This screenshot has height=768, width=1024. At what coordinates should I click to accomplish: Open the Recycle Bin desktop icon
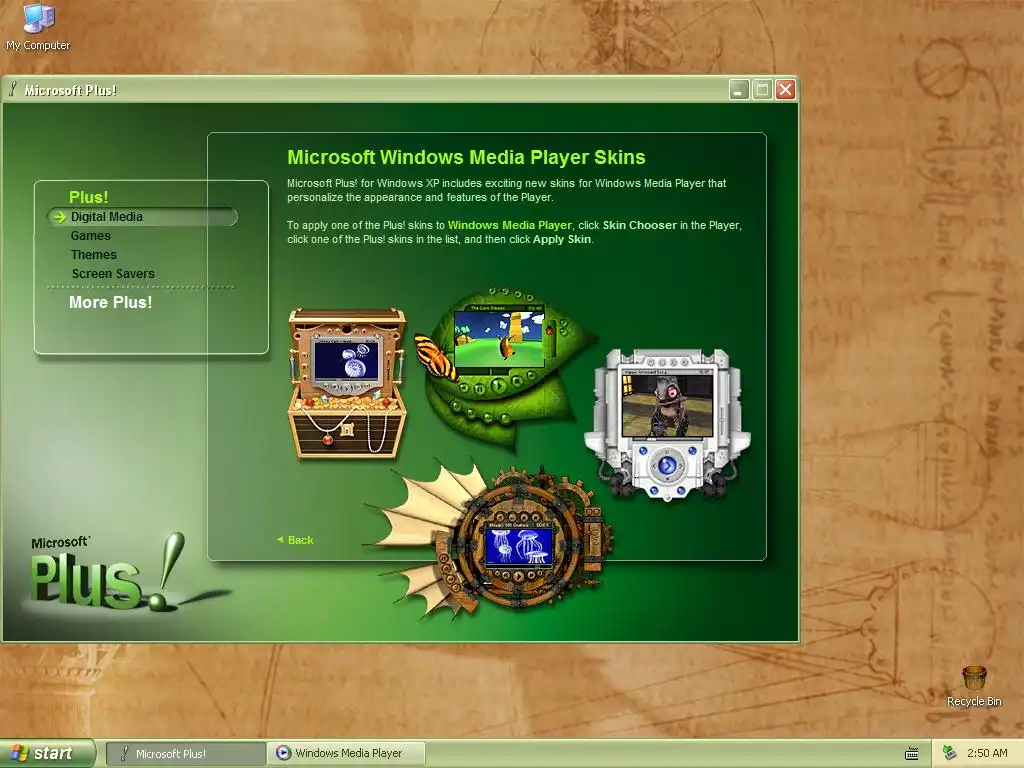click(x=974, y=687)
